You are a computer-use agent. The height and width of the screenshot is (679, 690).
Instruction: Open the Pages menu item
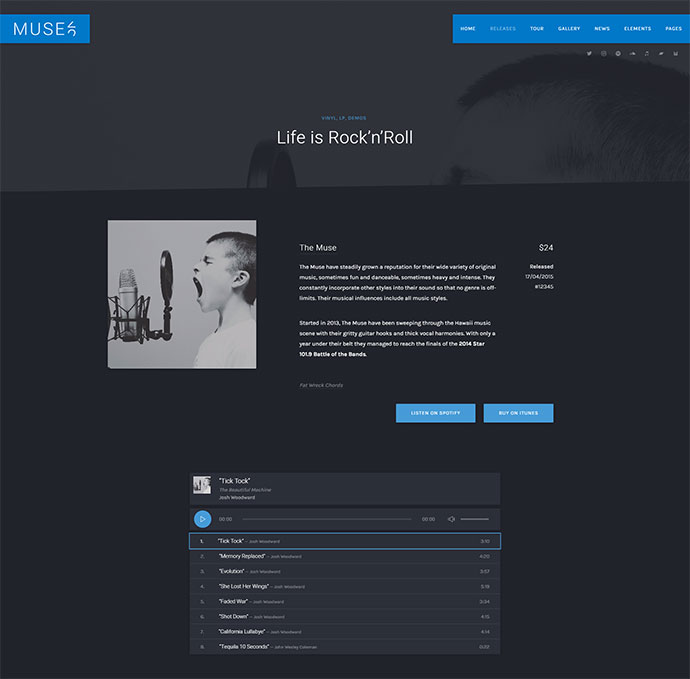pos(673,29)
